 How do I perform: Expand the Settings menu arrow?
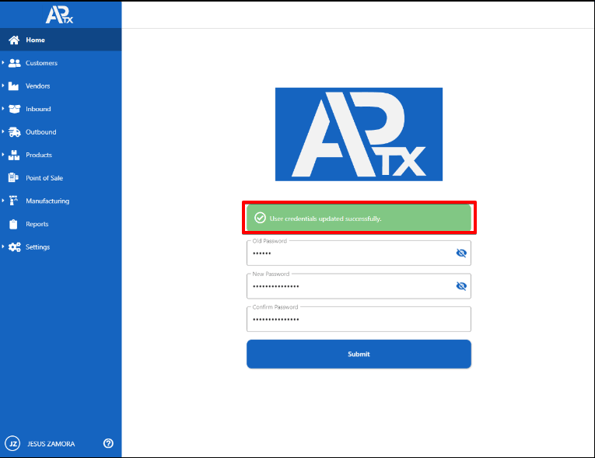click(x=3, y=247)
